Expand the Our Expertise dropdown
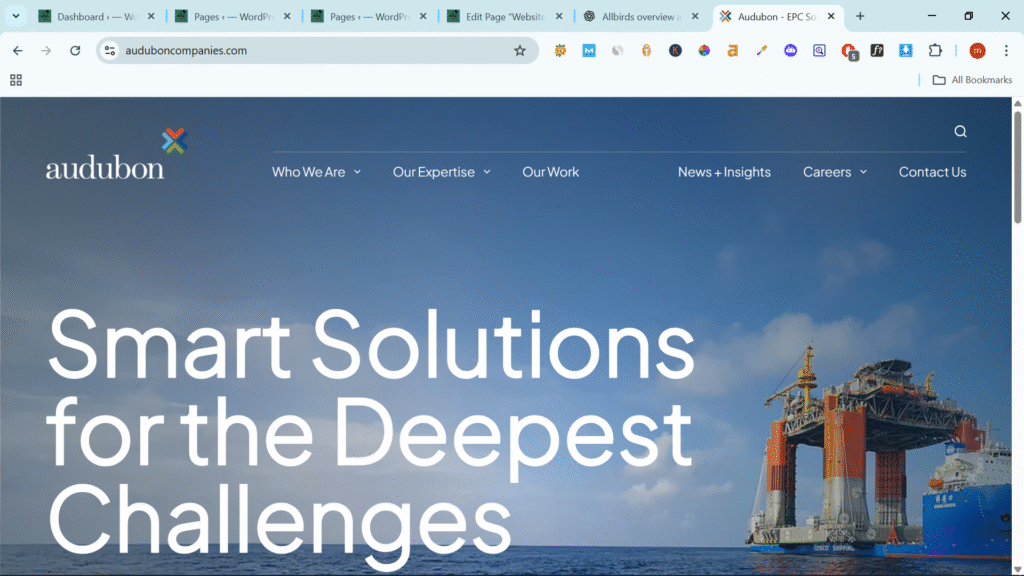This screenshot has height=576, width=1024. pos(441,172)
